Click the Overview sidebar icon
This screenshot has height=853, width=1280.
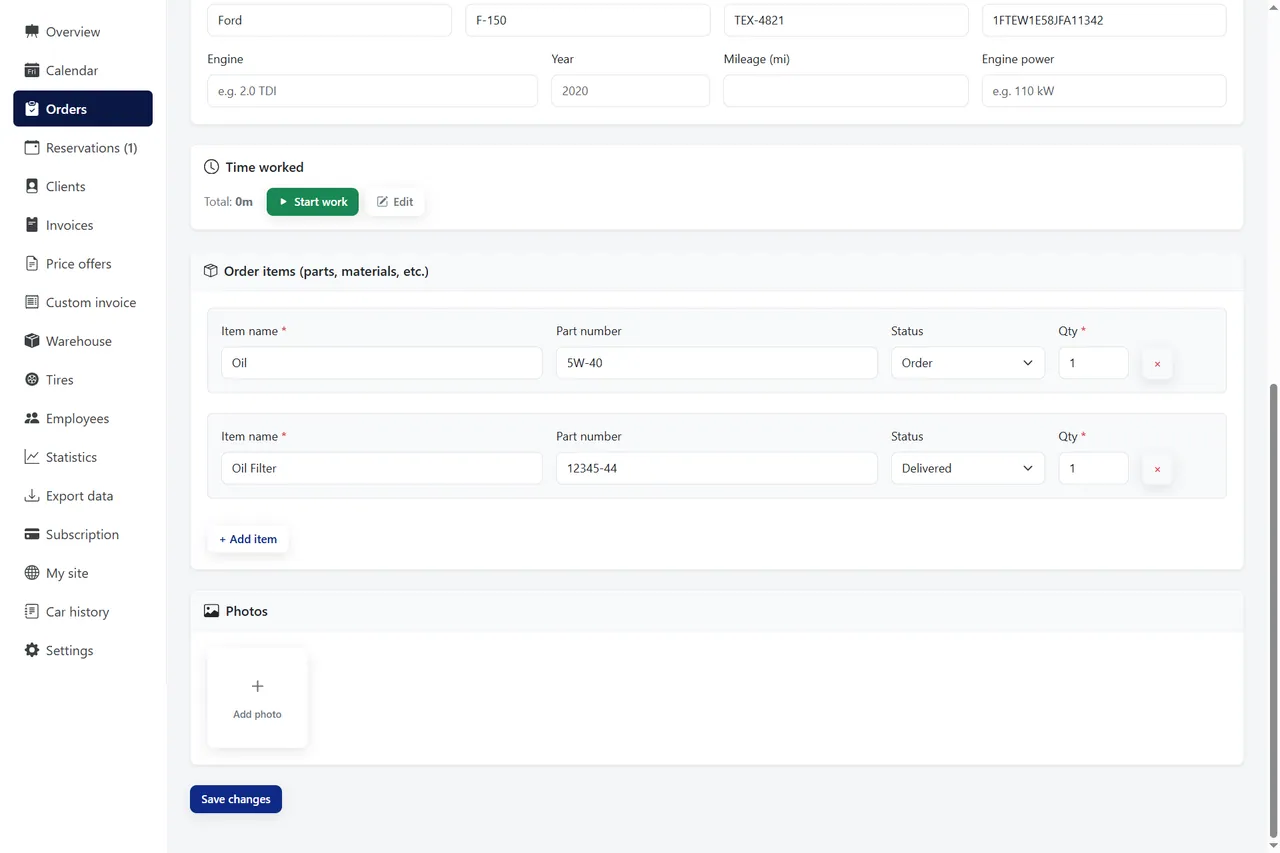click(x=32, y=32)
